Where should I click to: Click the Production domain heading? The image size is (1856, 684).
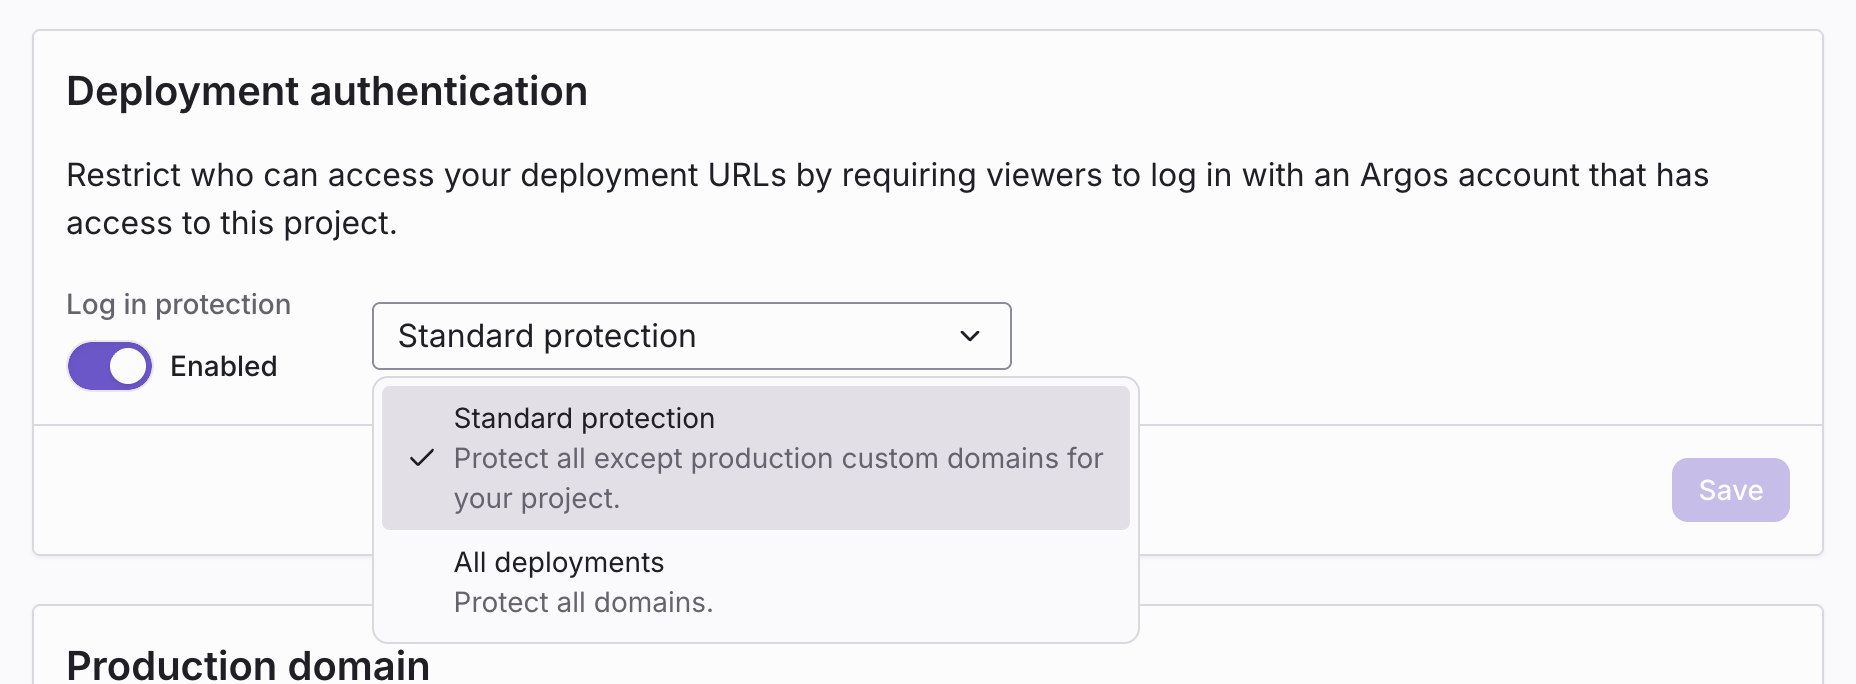pos(248,665)
